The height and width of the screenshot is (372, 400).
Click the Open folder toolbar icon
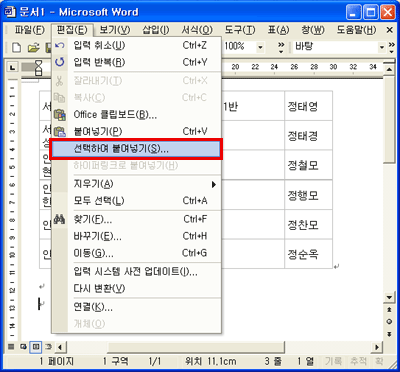33,48
